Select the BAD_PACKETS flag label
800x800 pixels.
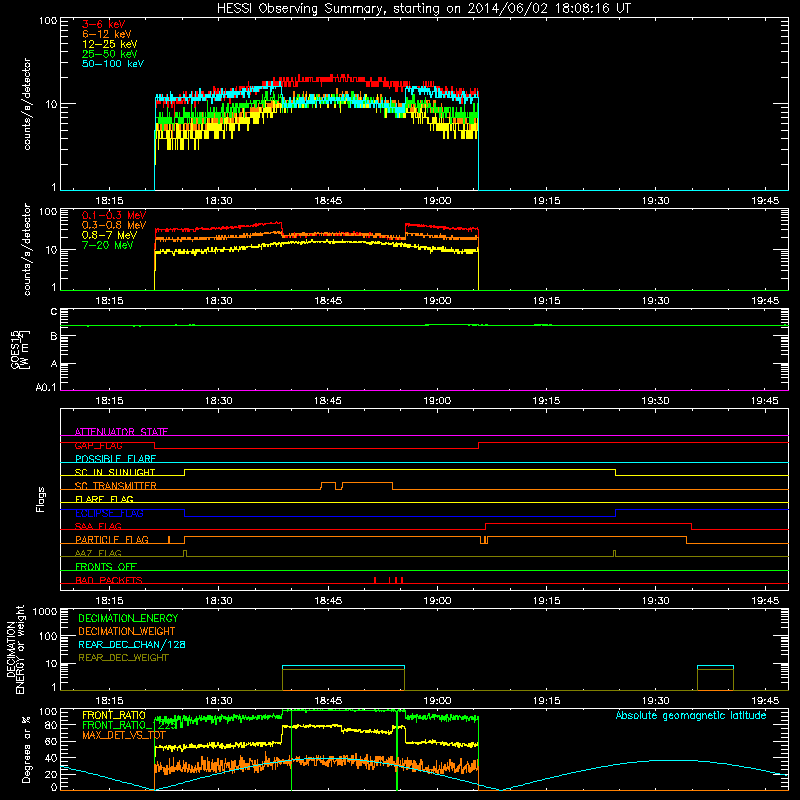(x=109, y=580)
